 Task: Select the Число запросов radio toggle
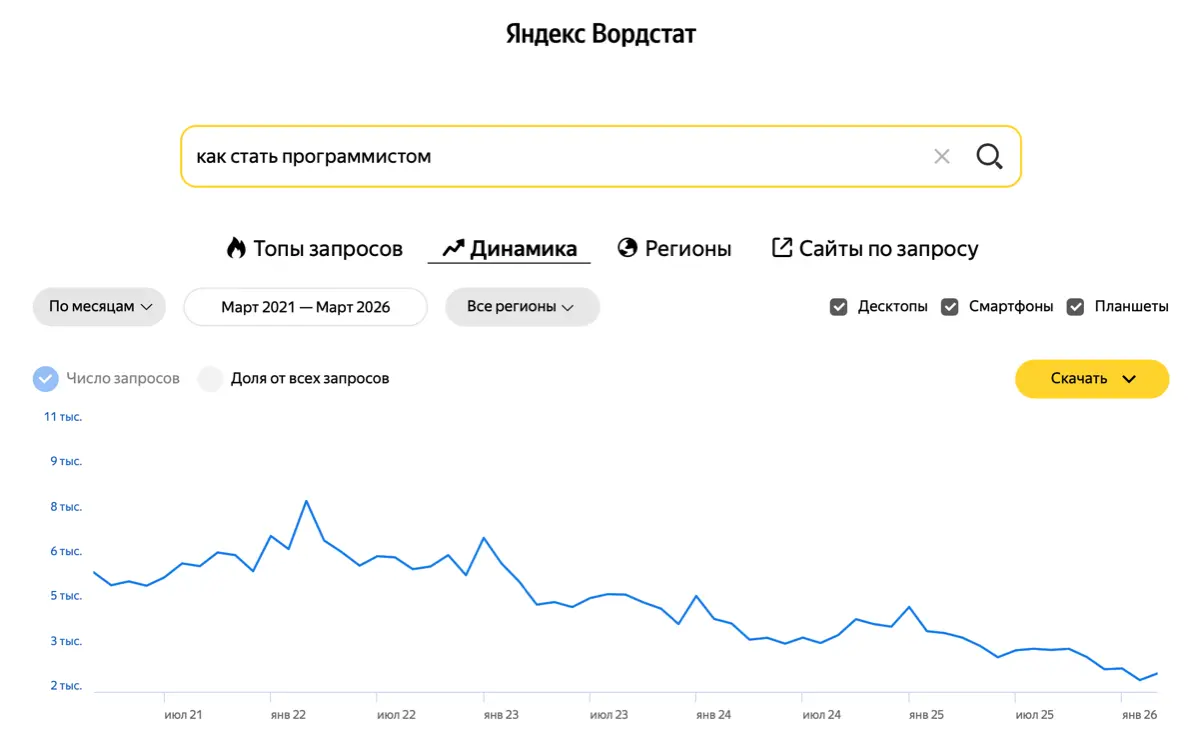(45, 378)
